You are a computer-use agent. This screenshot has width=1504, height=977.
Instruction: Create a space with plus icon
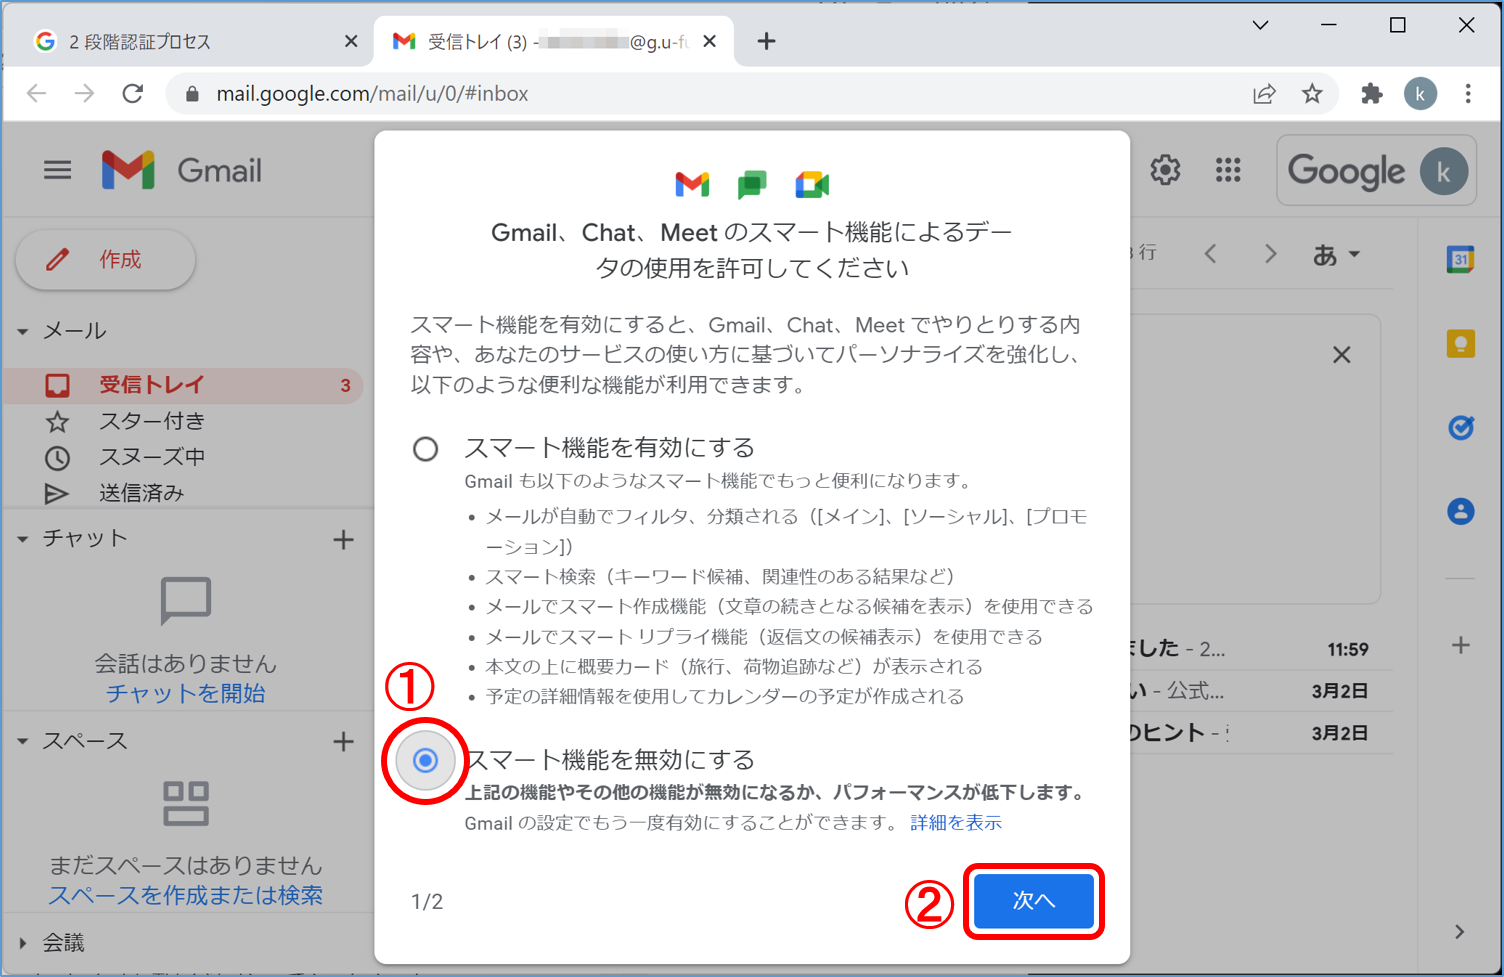point(343,742)
